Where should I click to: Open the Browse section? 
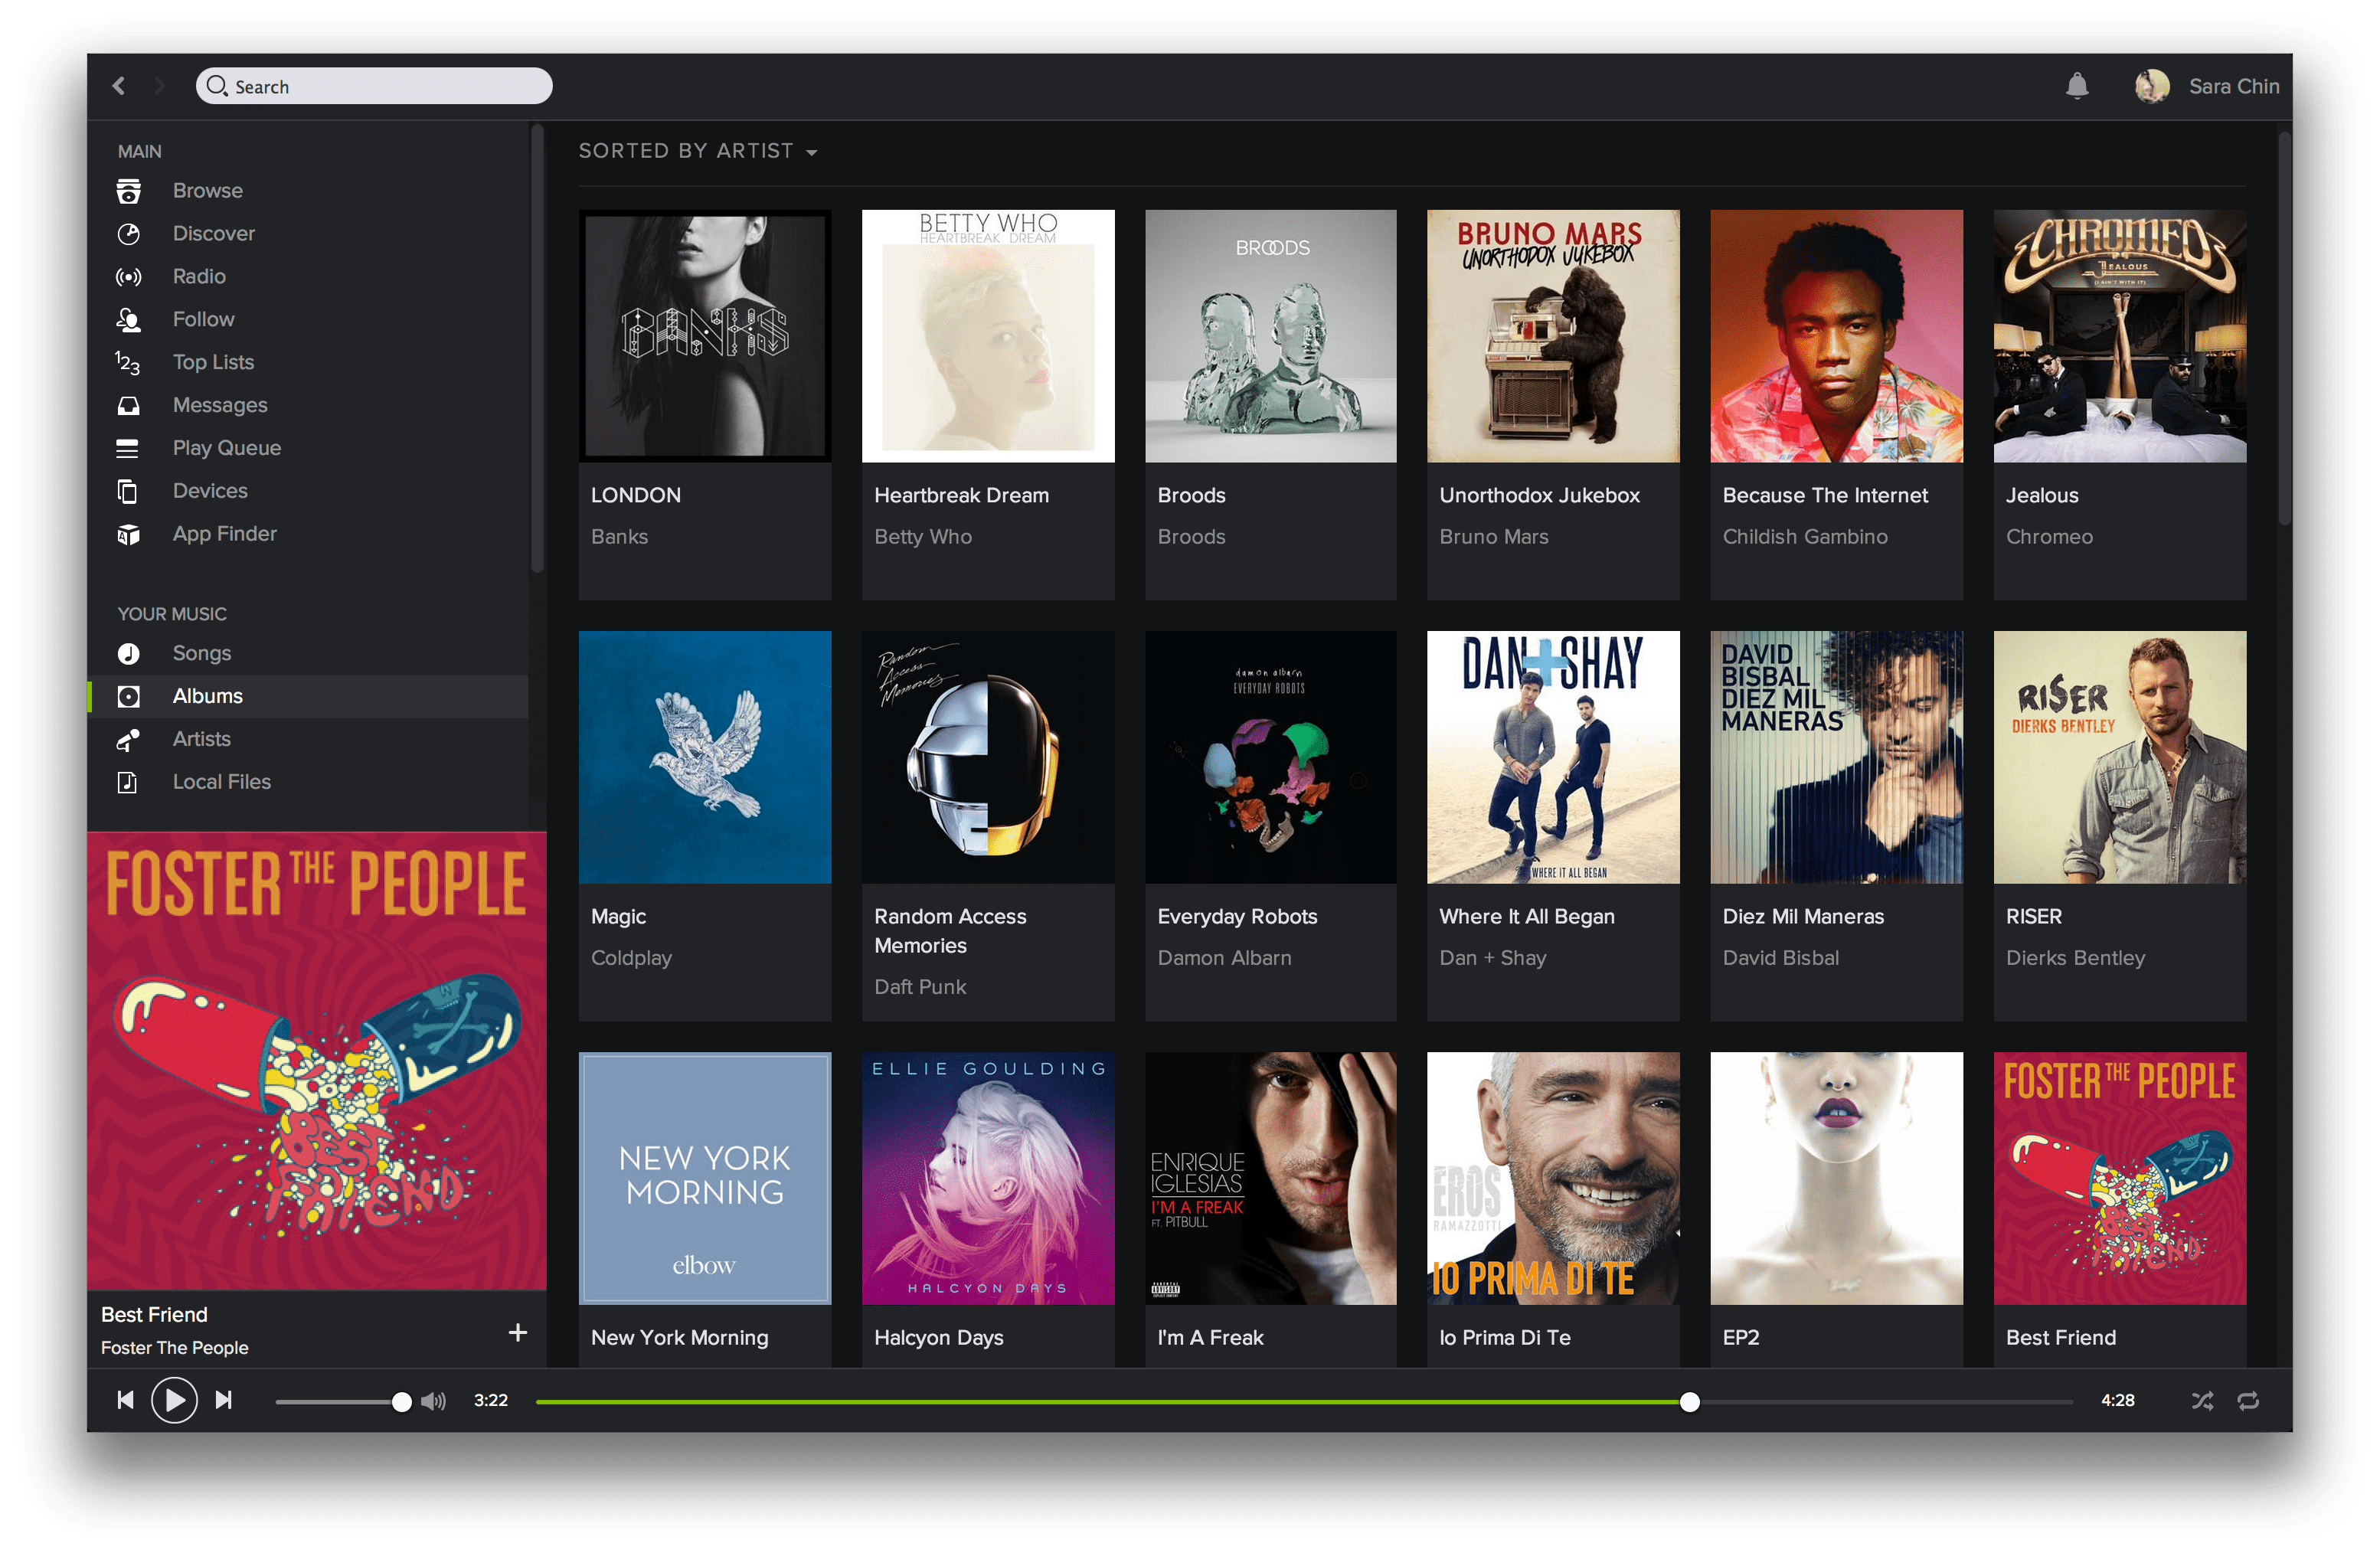coord(208,190)
